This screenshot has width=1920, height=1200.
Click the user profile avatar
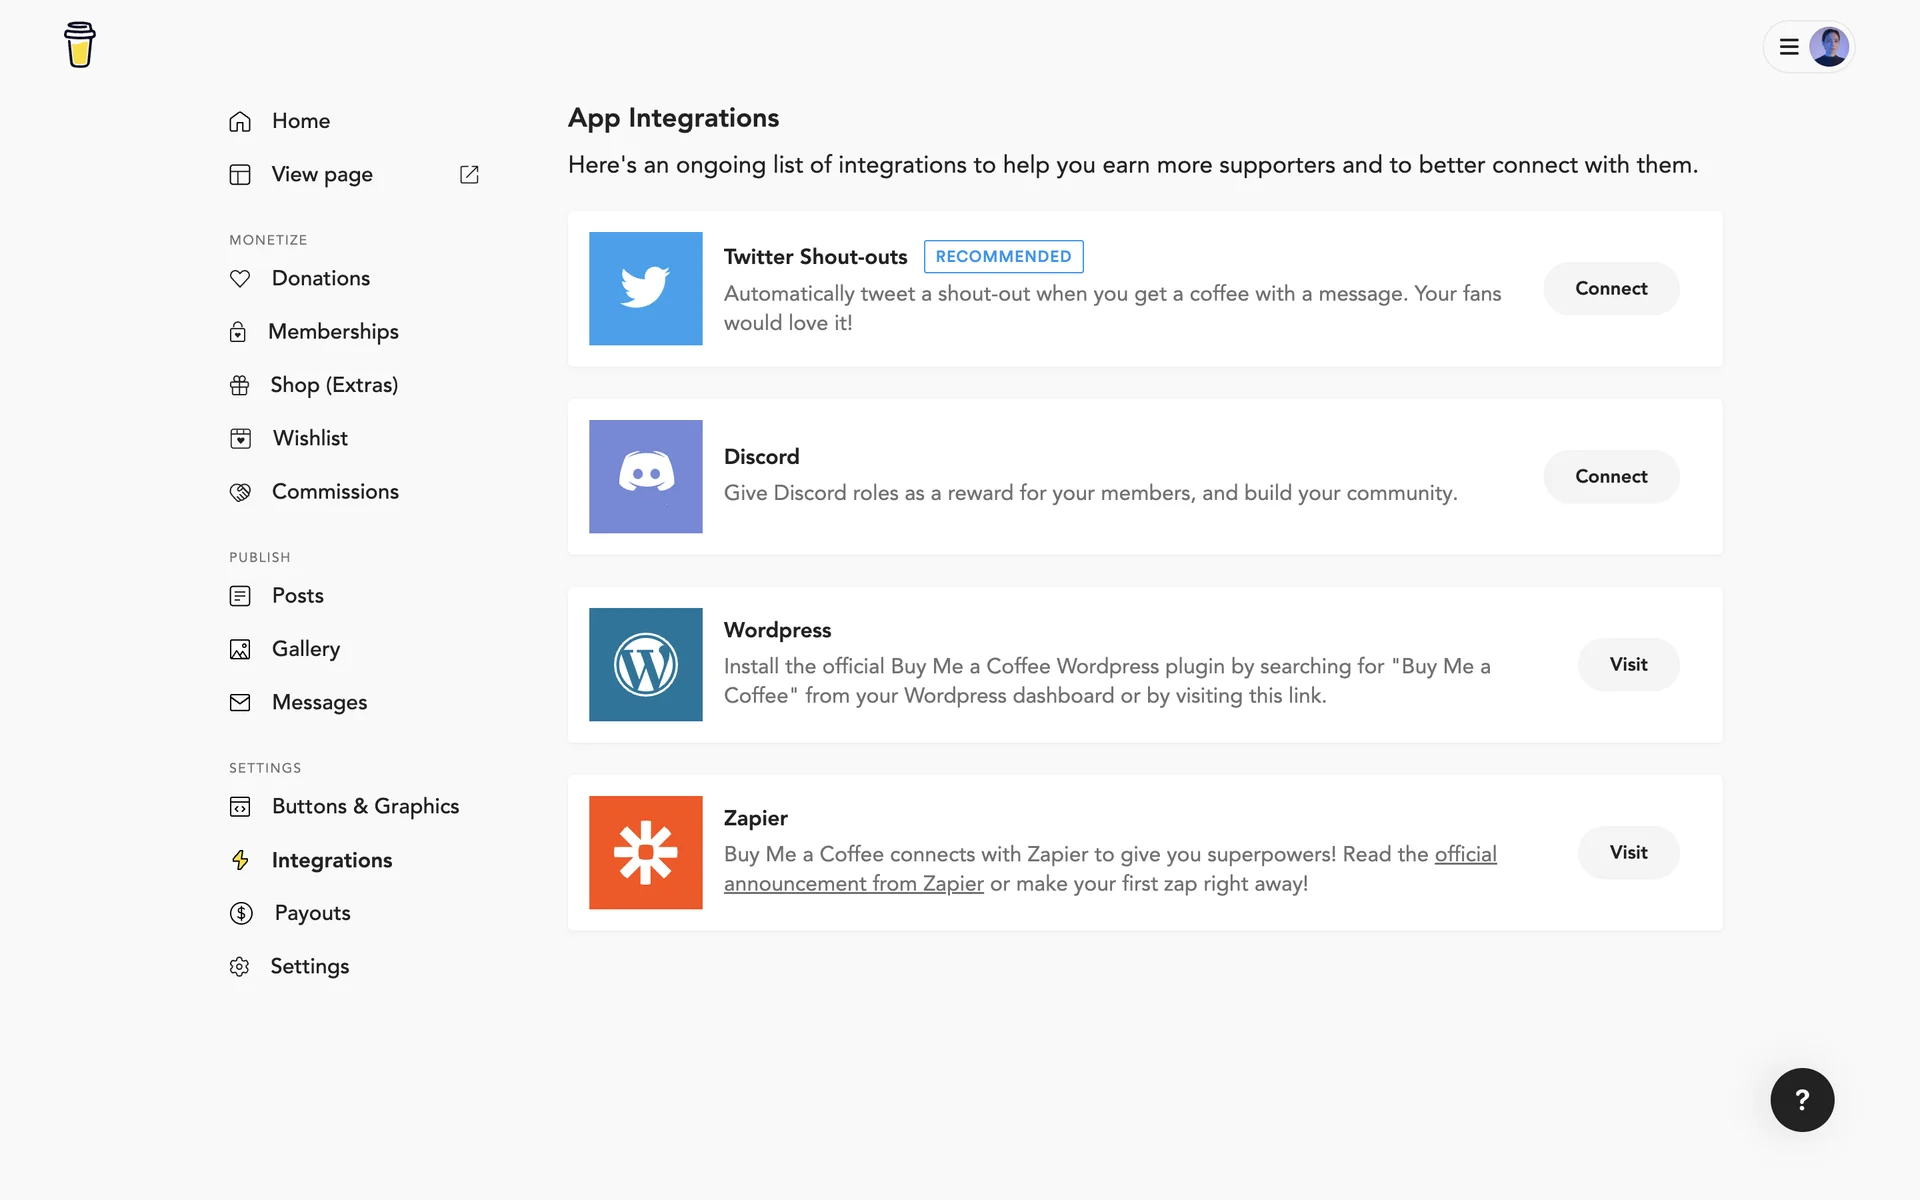point(1829,47)
